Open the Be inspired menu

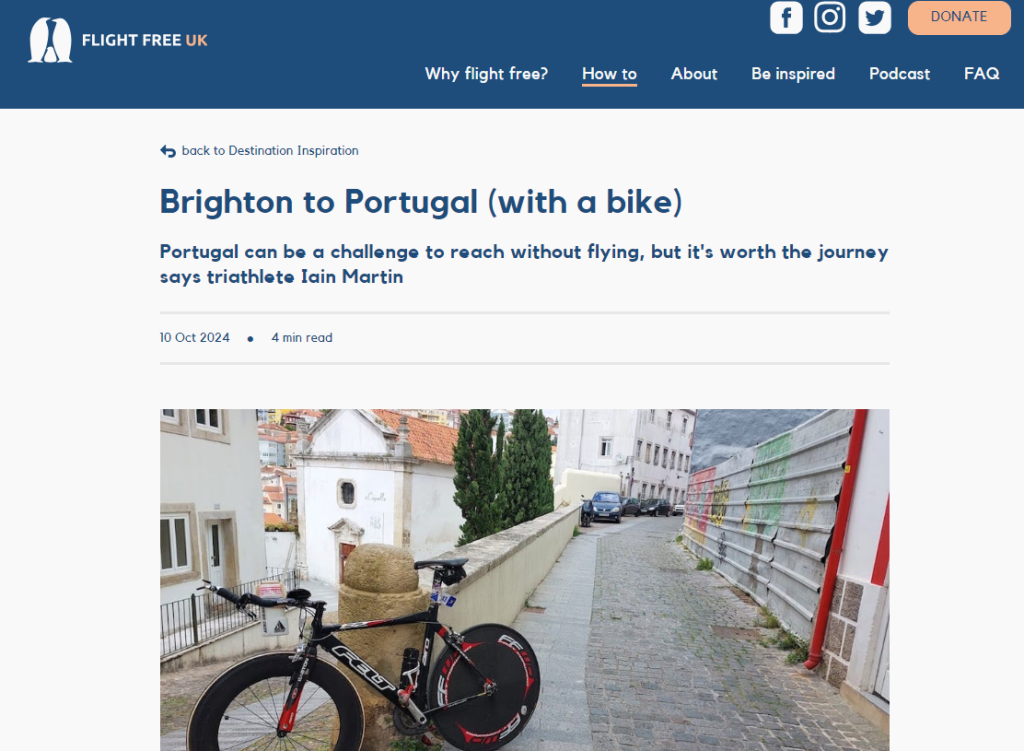point(793,74)
